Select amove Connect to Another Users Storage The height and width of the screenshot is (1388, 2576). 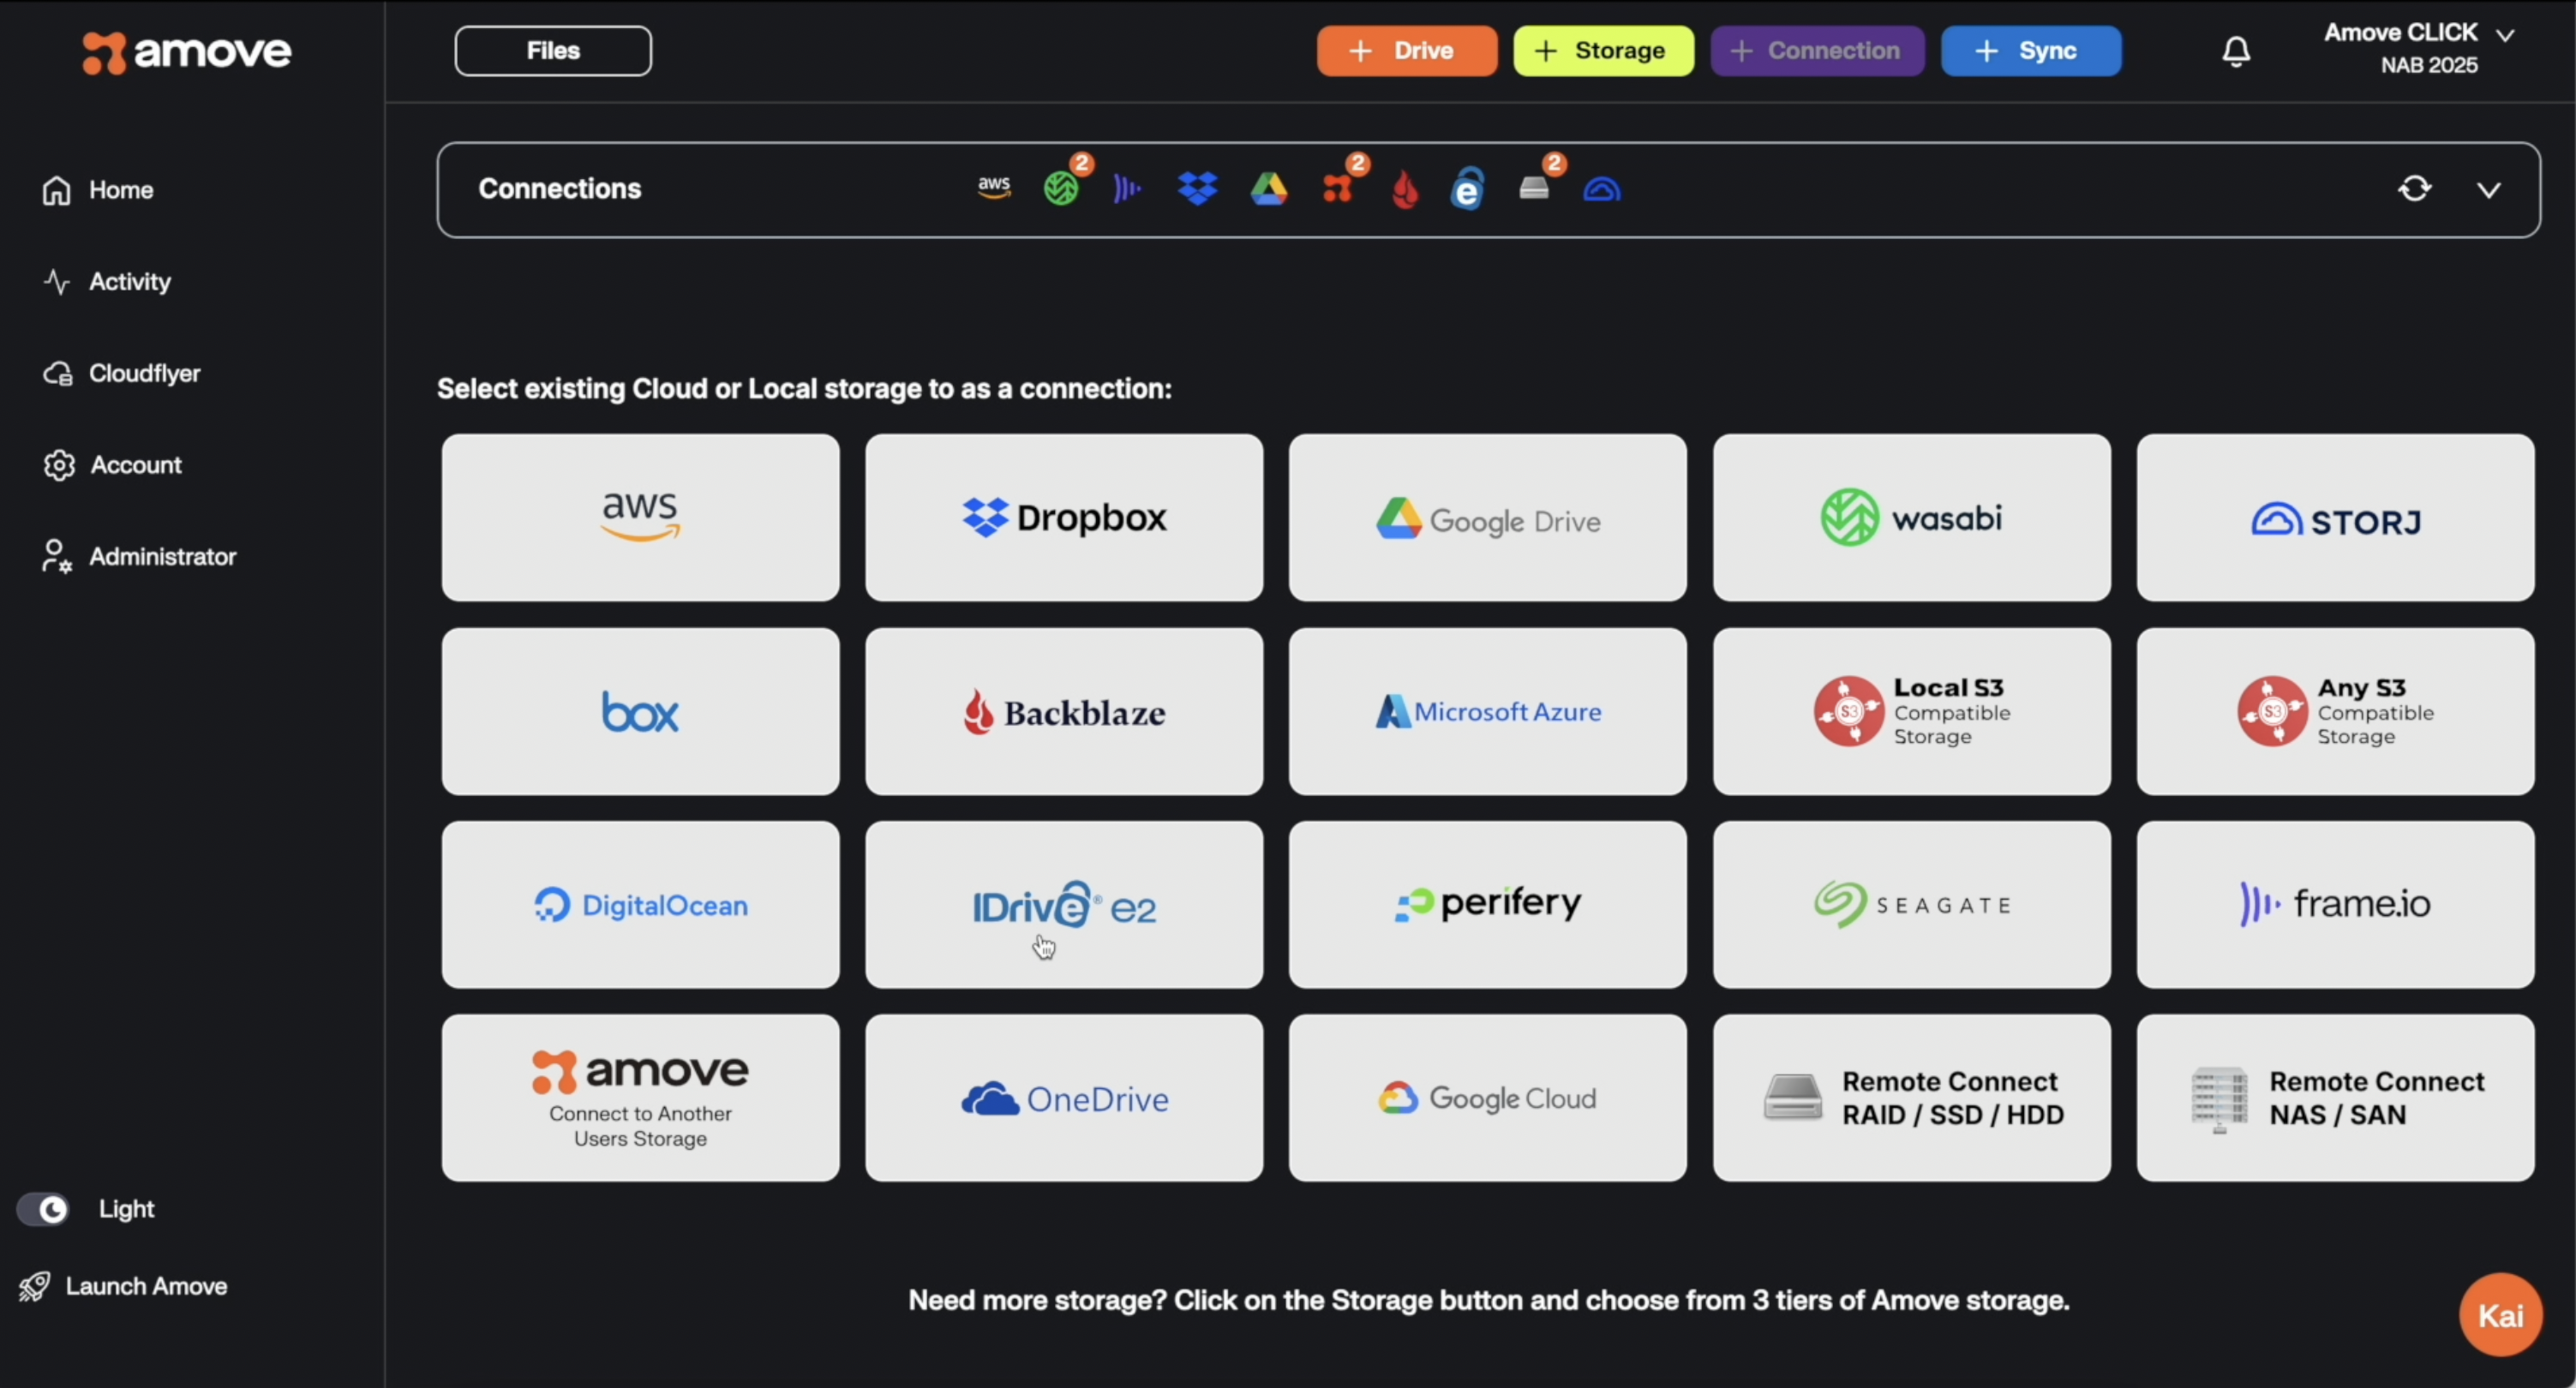pyautogui.click(x=640, y=1098)
